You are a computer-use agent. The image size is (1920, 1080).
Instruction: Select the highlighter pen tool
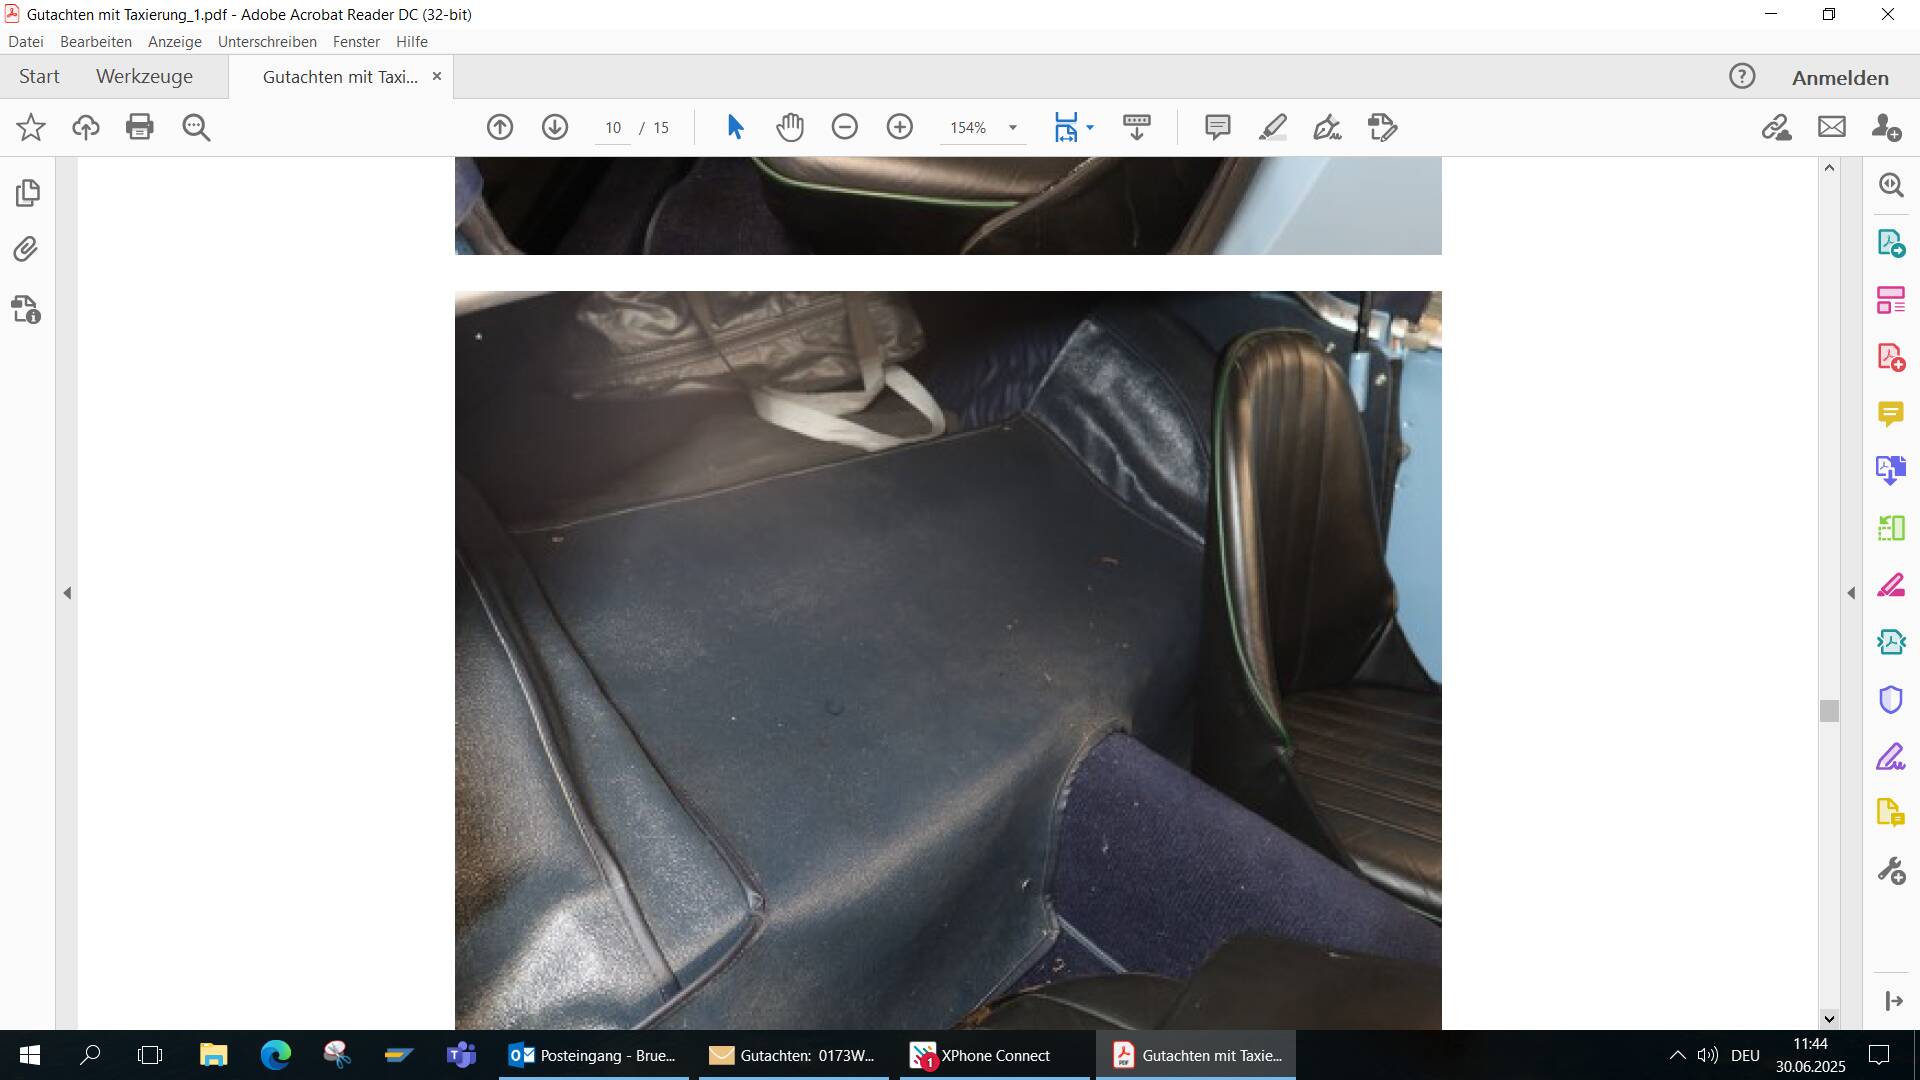coord(1272,127)
